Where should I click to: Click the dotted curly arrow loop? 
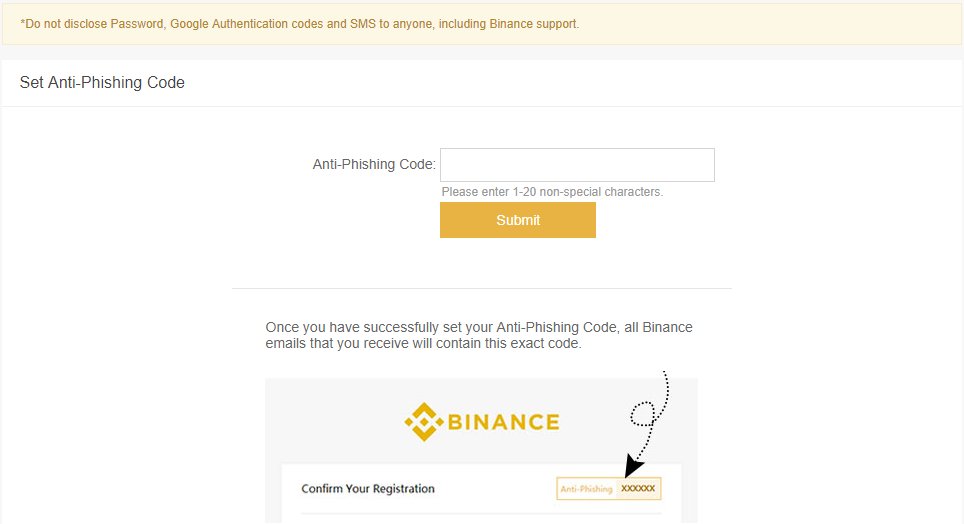643,414
